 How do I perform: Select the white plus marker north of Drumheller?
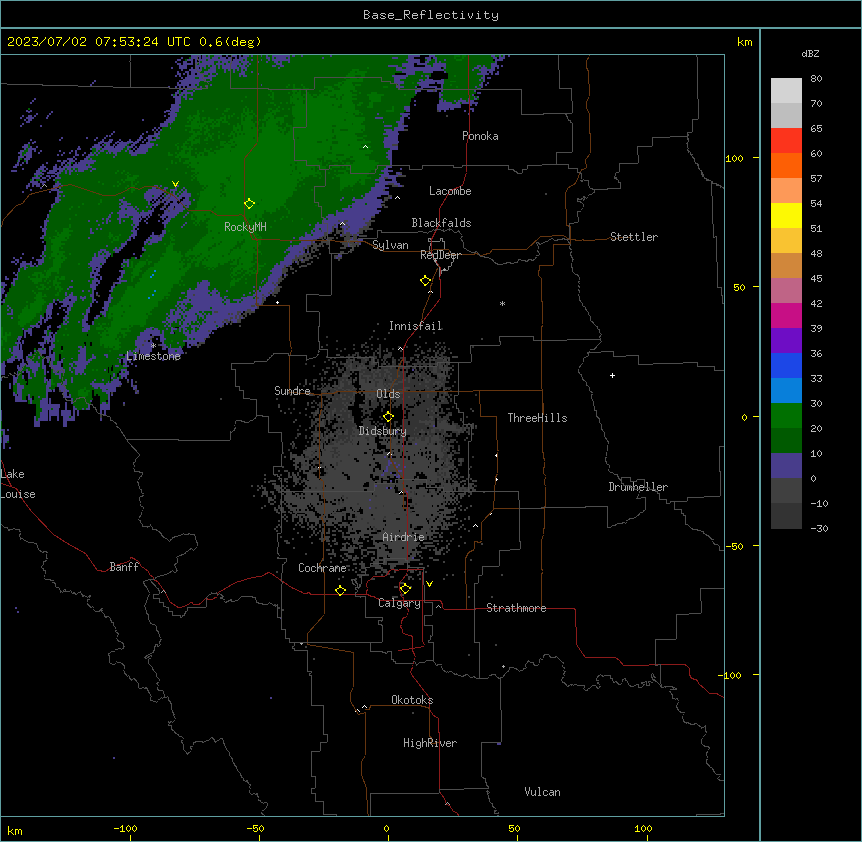tap(612, 375)
